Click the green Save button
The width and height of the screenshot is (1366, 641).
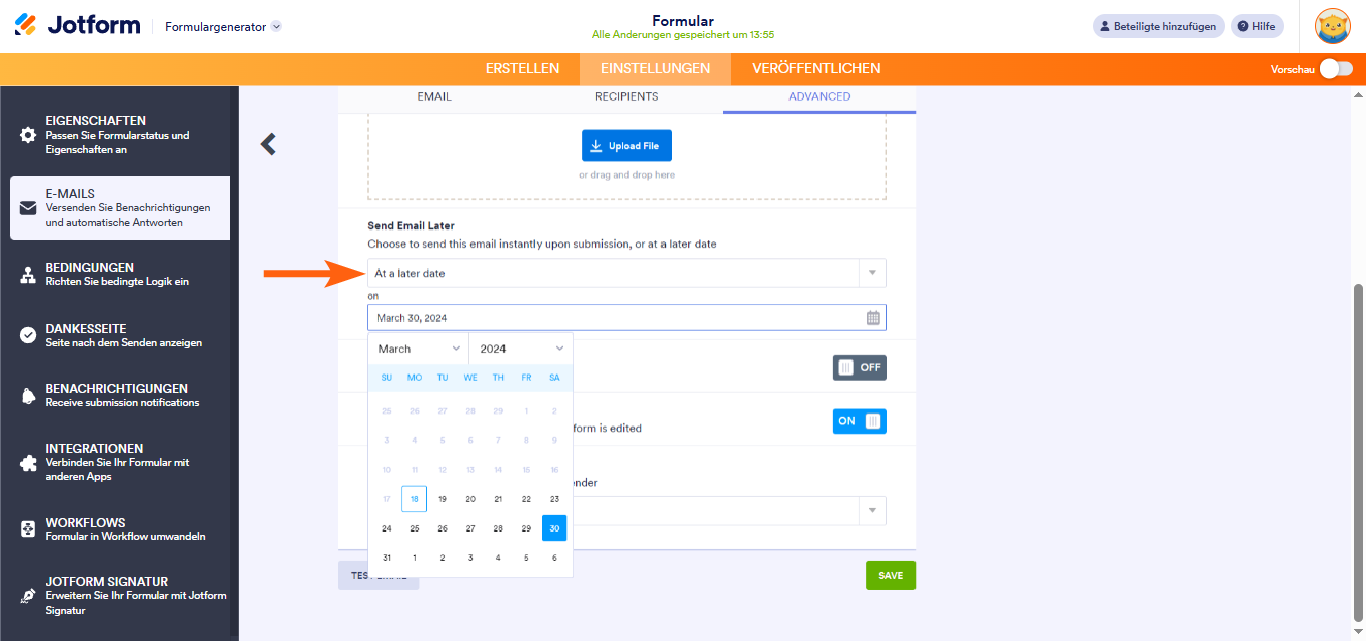click(890, 575)
